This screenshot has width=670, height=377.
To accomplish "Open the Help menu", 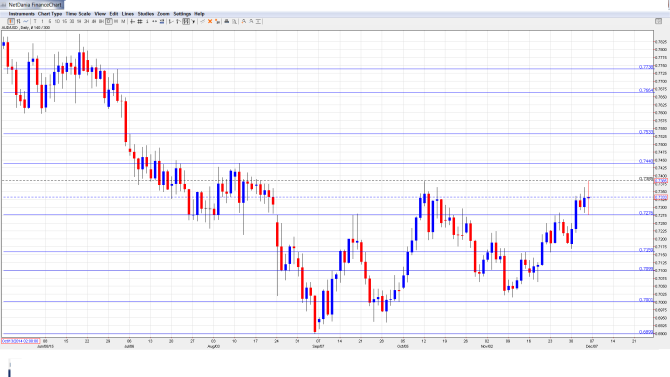I will pos(199,14).
